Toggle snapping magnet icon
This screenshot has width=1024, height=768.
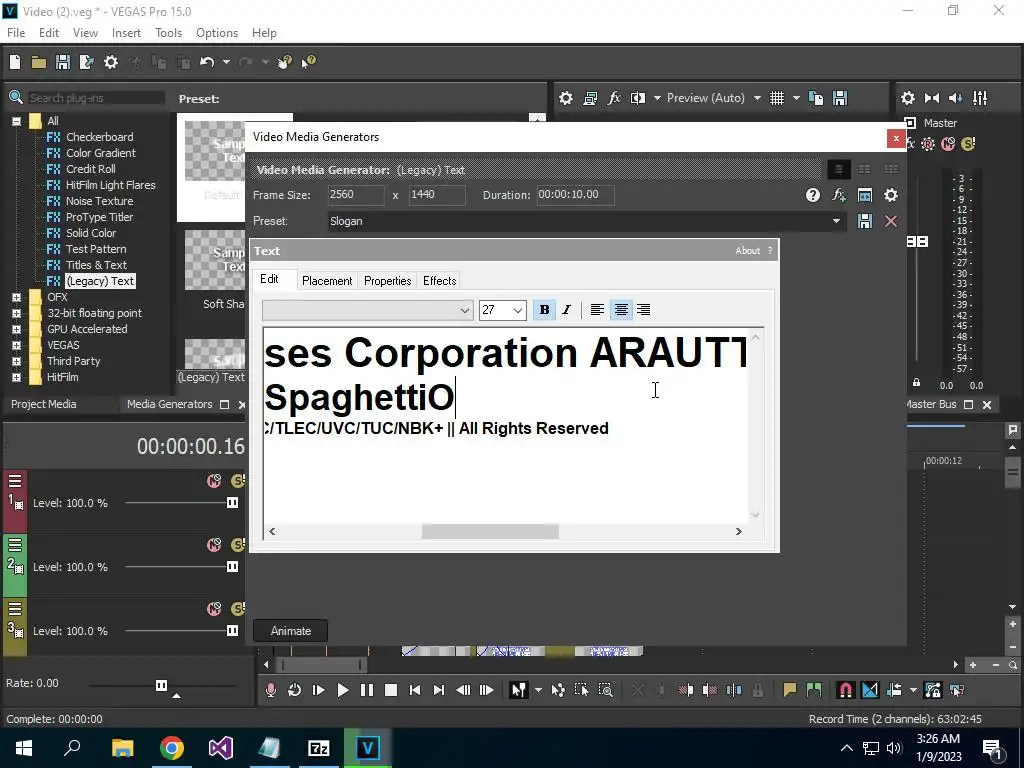845,690
